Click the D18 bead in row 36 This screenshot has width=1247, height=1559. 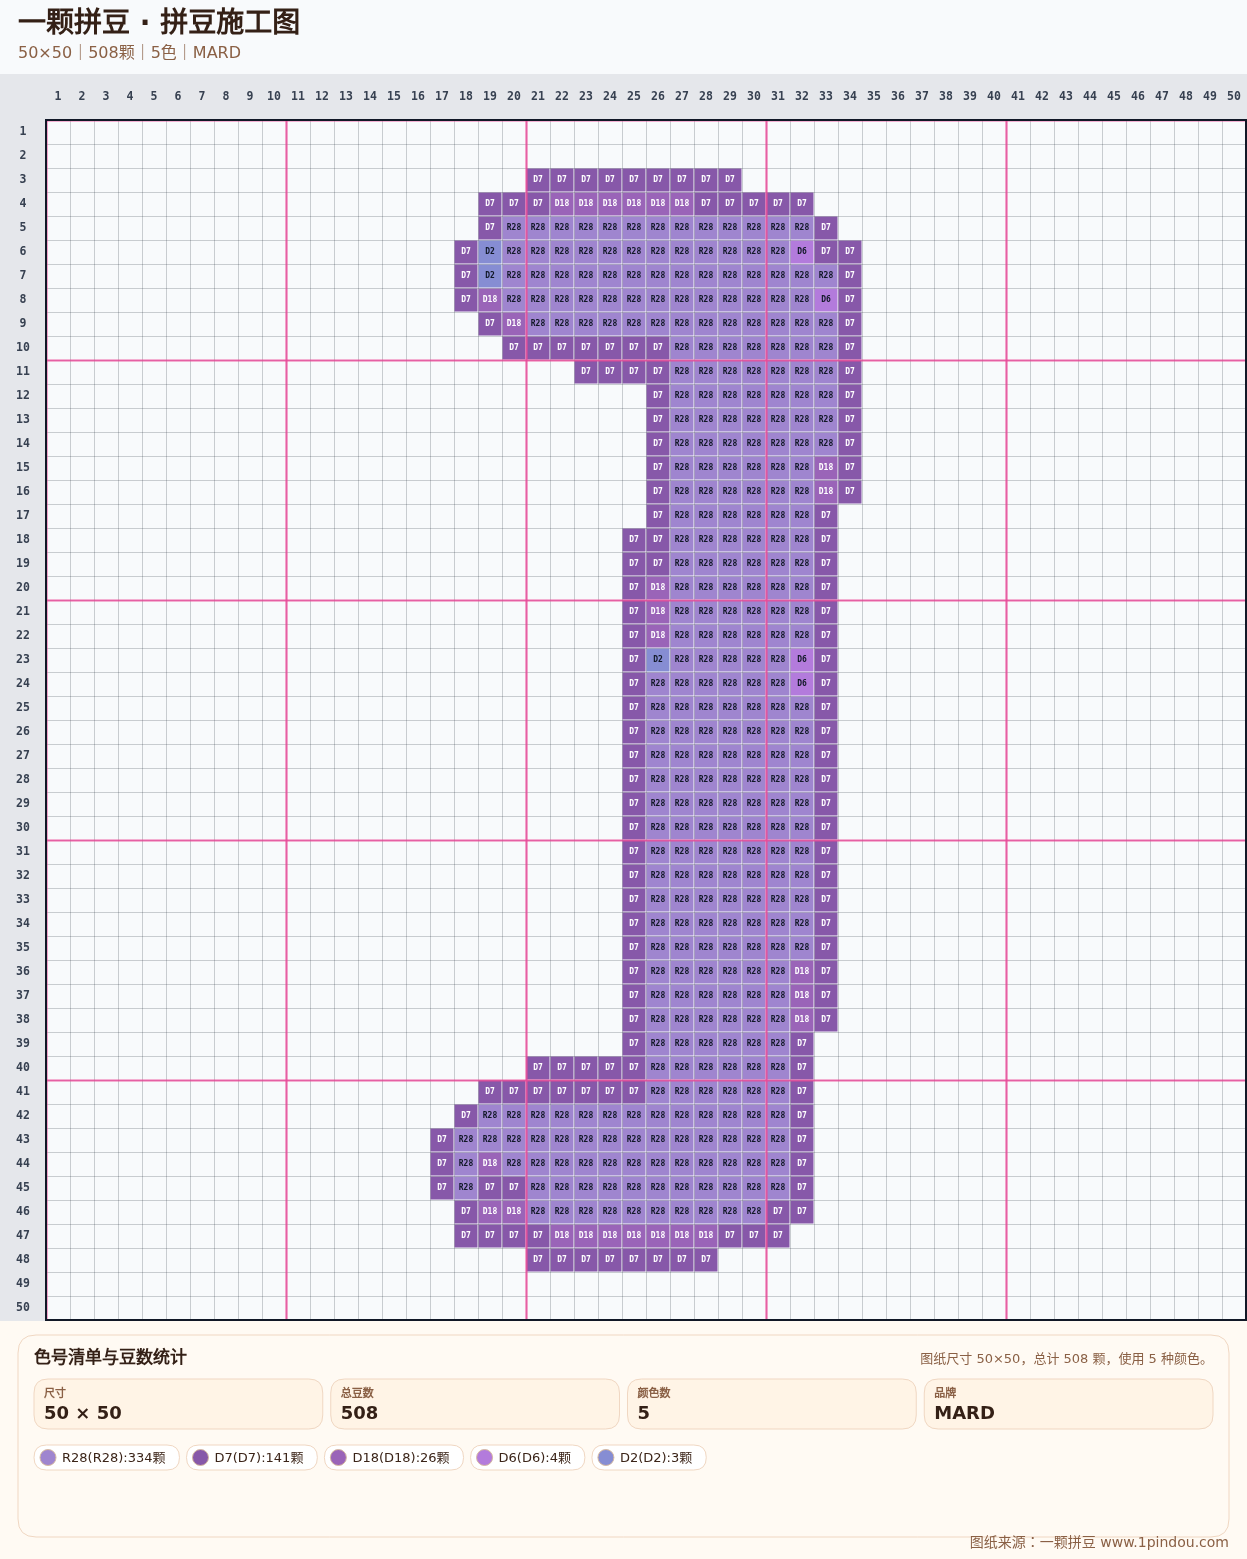coord(802,971)
